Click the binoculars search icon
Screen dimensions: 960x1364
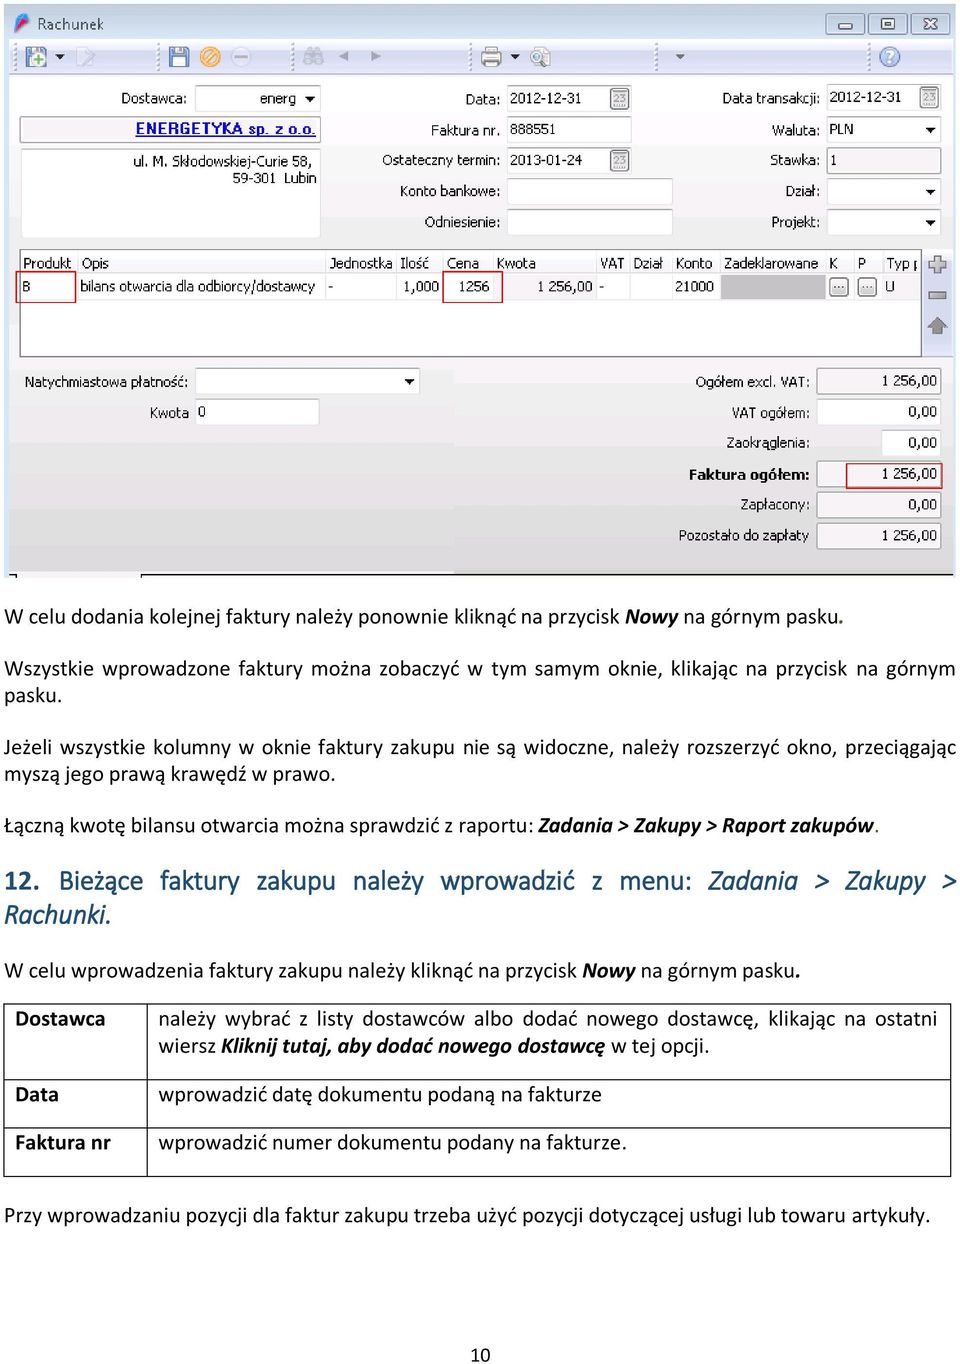coord(313,57)
